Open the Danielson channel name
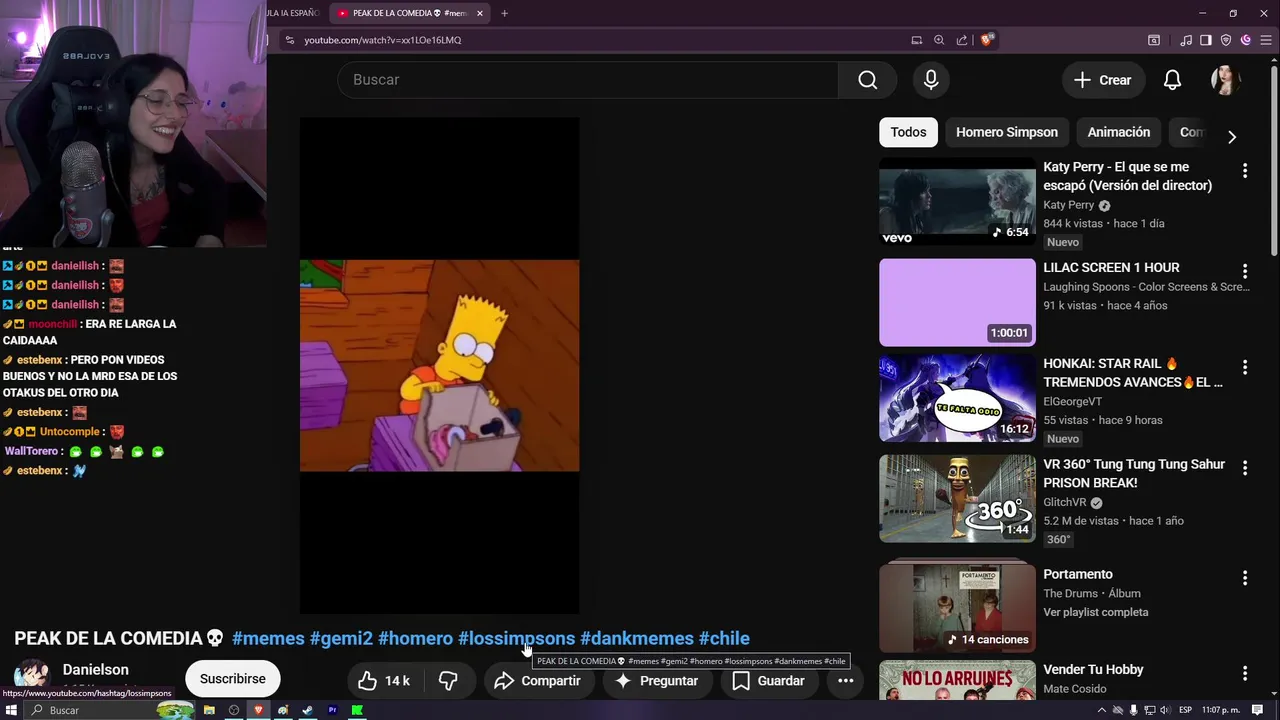Screen dimensions: 1280x720 [96, 670]
